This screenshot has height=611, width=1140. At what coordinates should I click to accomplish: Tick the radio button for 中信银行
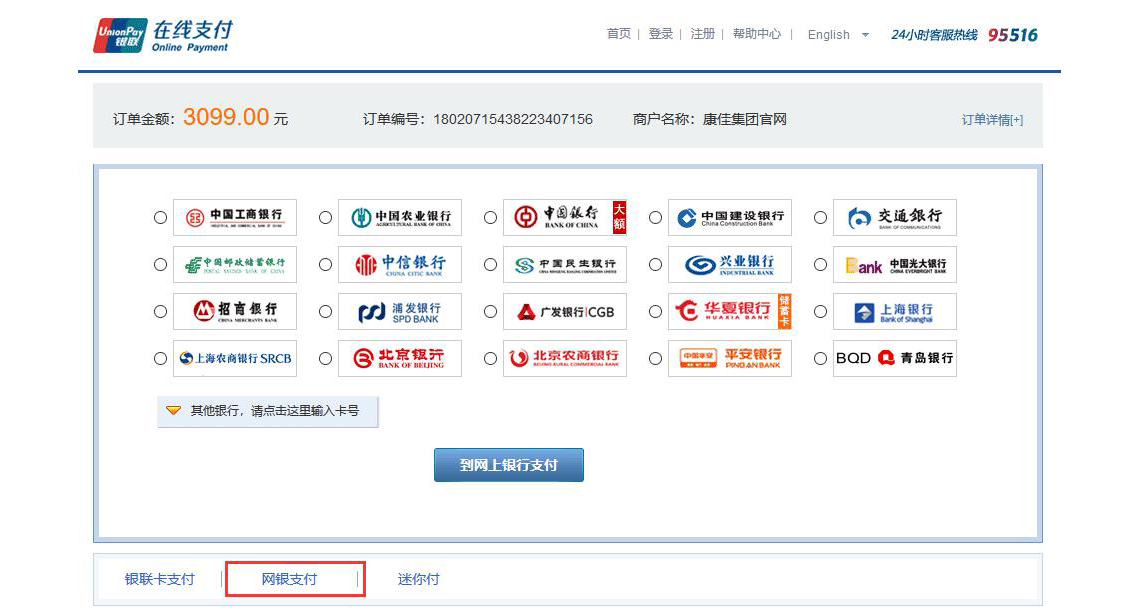click(x=326, y=265)
